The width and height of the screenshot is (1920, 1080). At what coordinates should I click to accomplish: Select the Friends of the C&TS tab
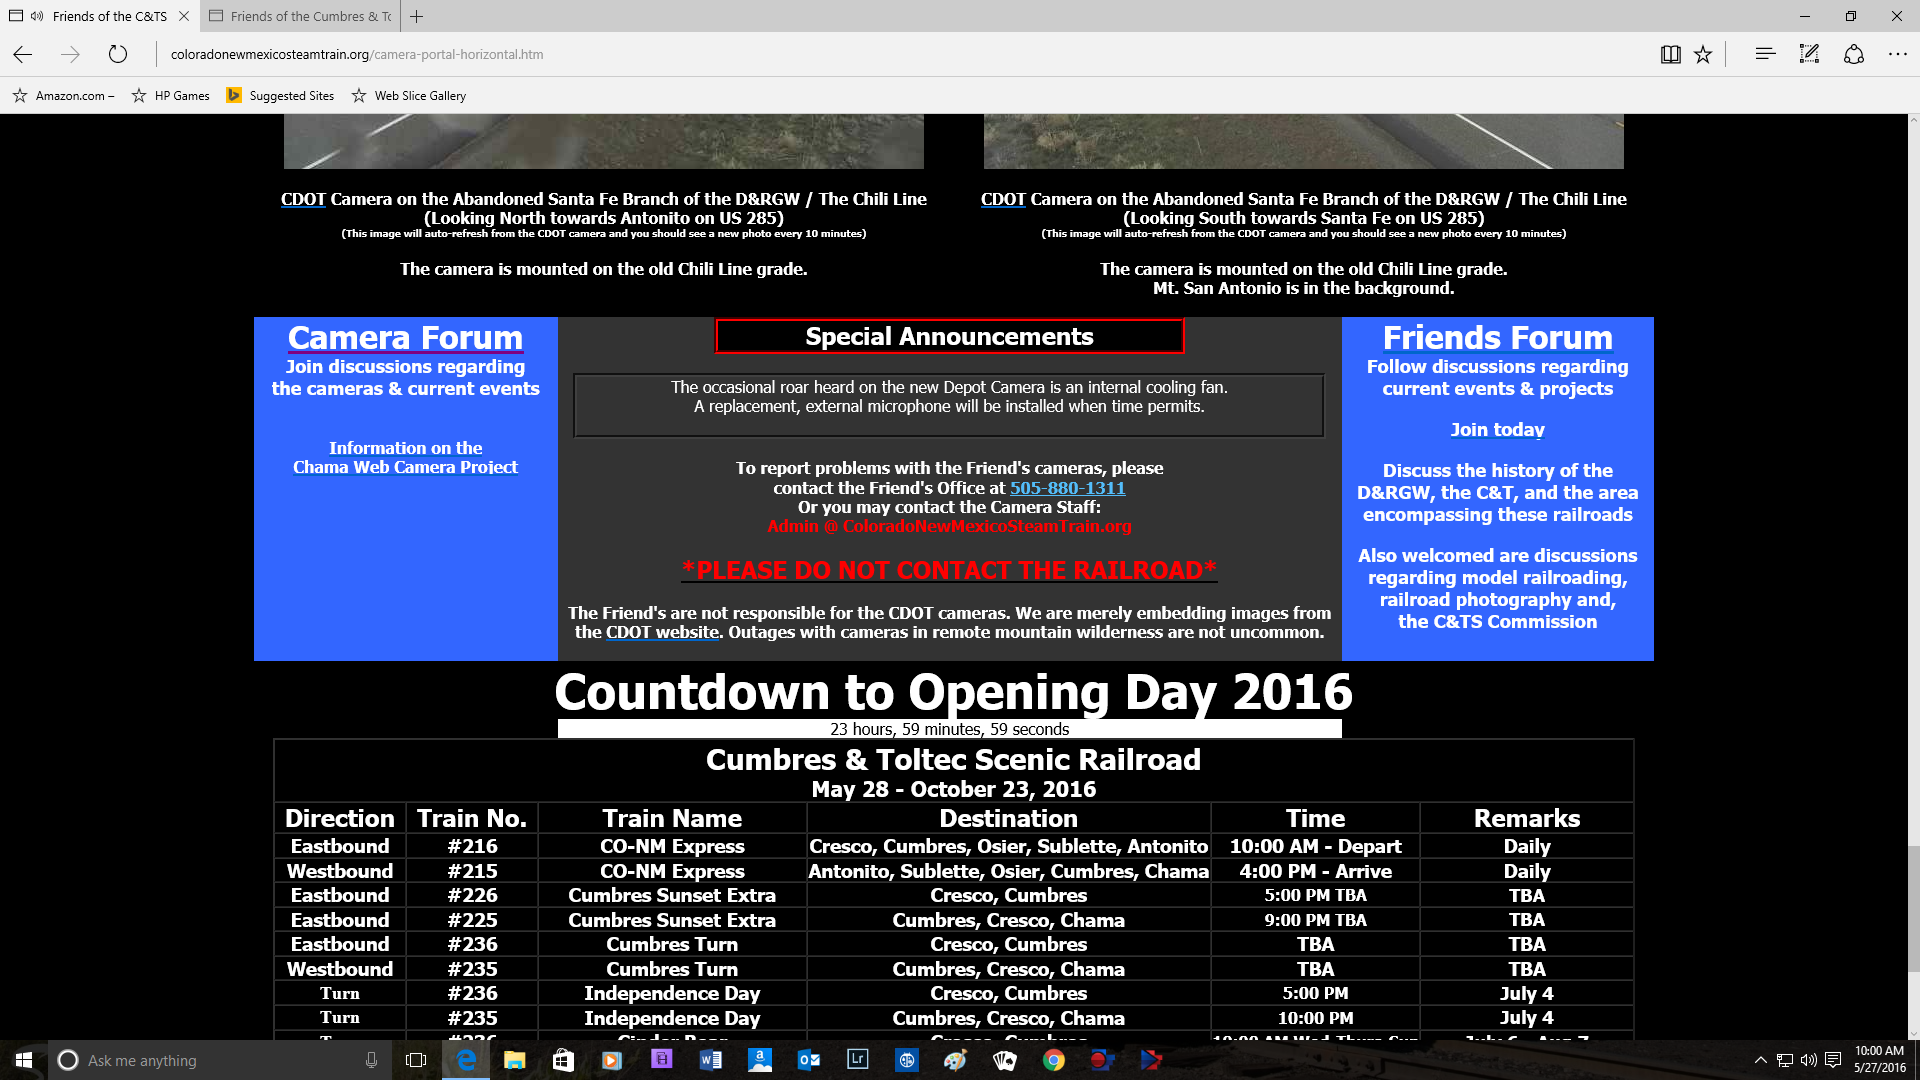[x=98, y=16]
